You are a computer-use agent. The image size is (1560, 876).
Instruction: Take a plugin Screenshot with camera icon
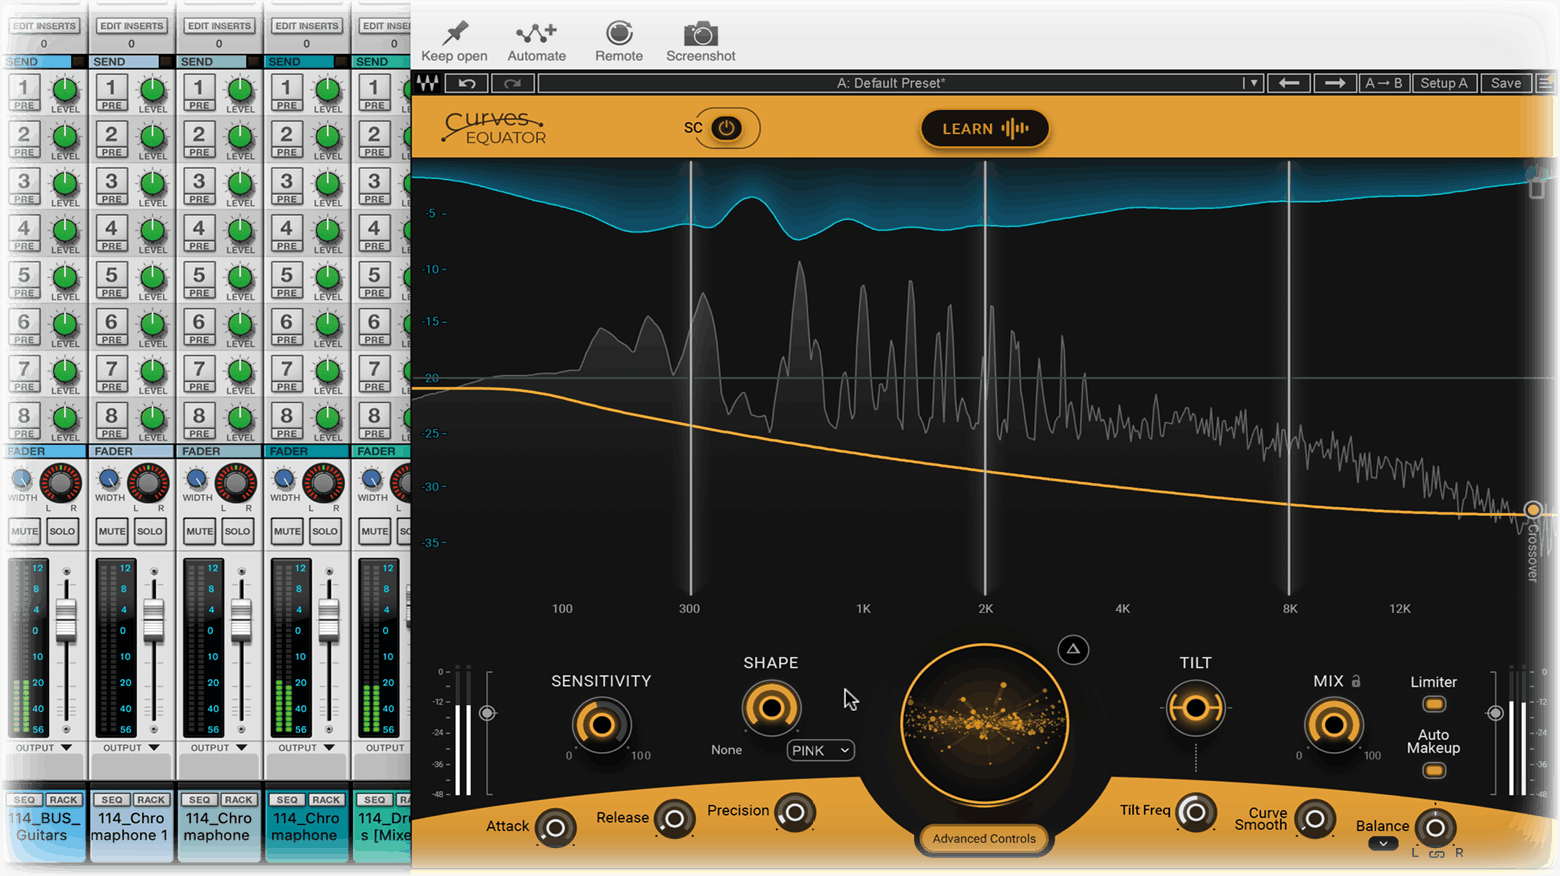pyautogui.click(x=700, y=34)
